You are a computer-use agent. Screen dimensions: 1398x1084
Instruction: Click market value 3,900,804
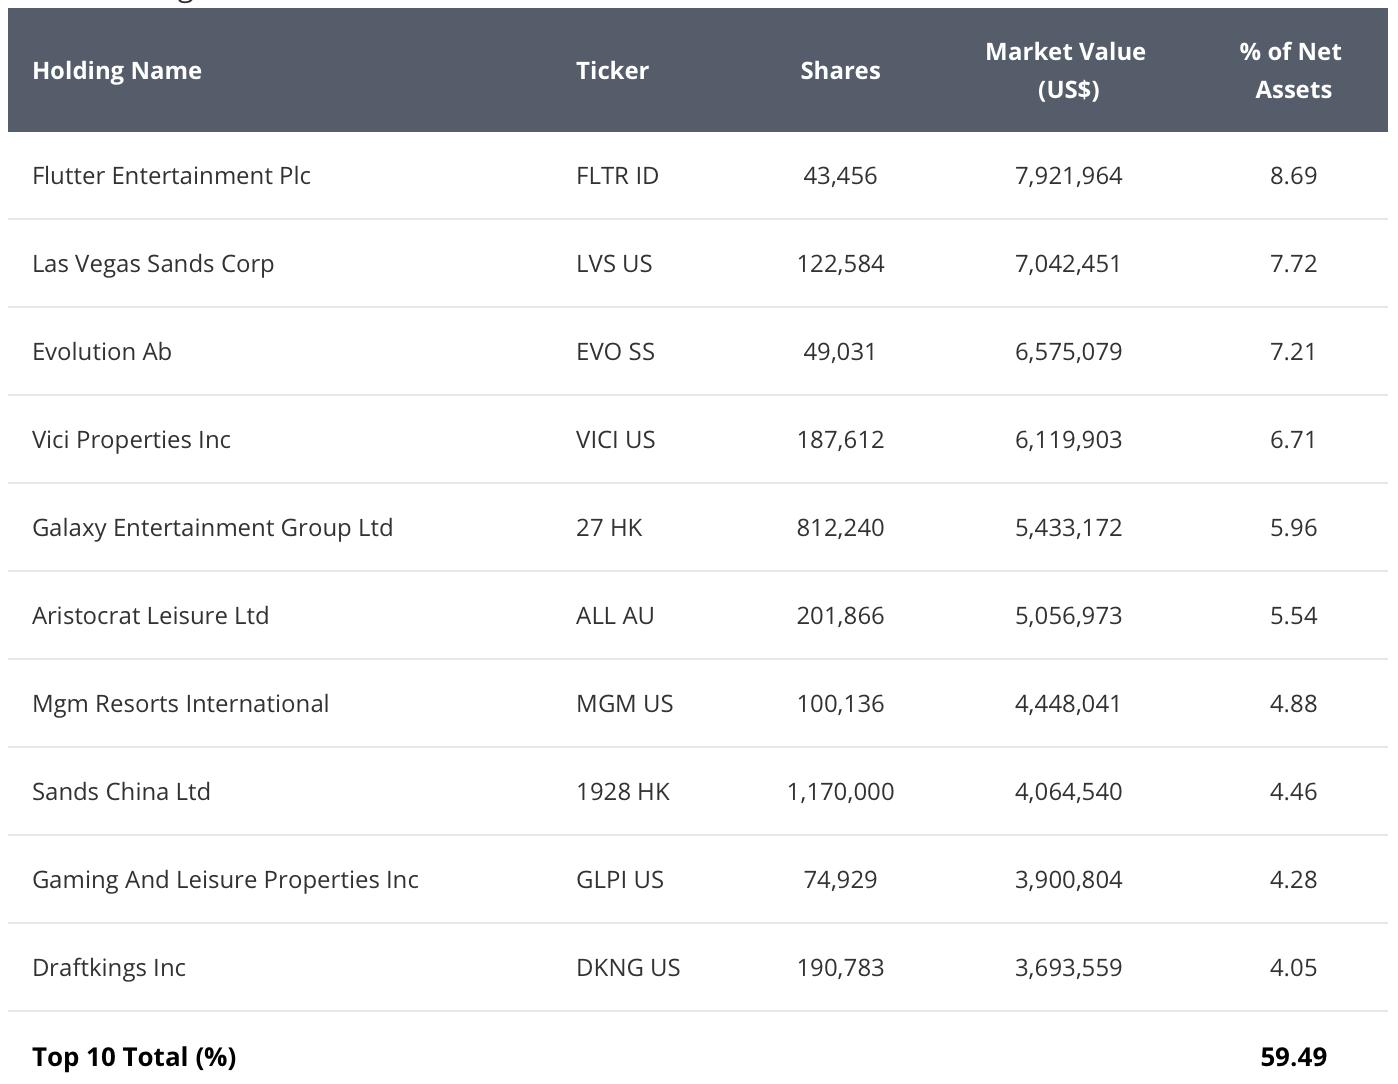pos(1068,879)
